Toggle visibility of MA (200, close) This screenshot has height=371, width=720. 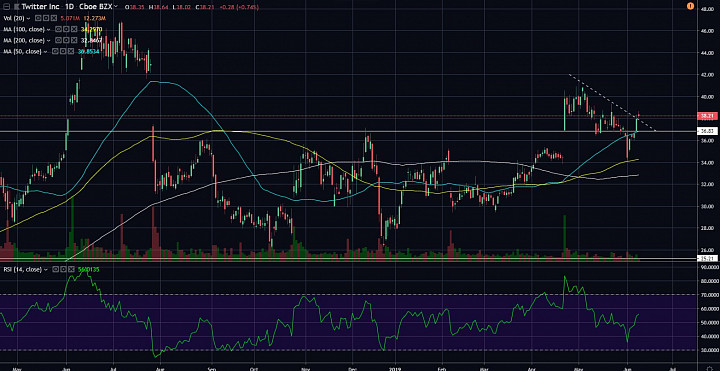click(58, 40)
